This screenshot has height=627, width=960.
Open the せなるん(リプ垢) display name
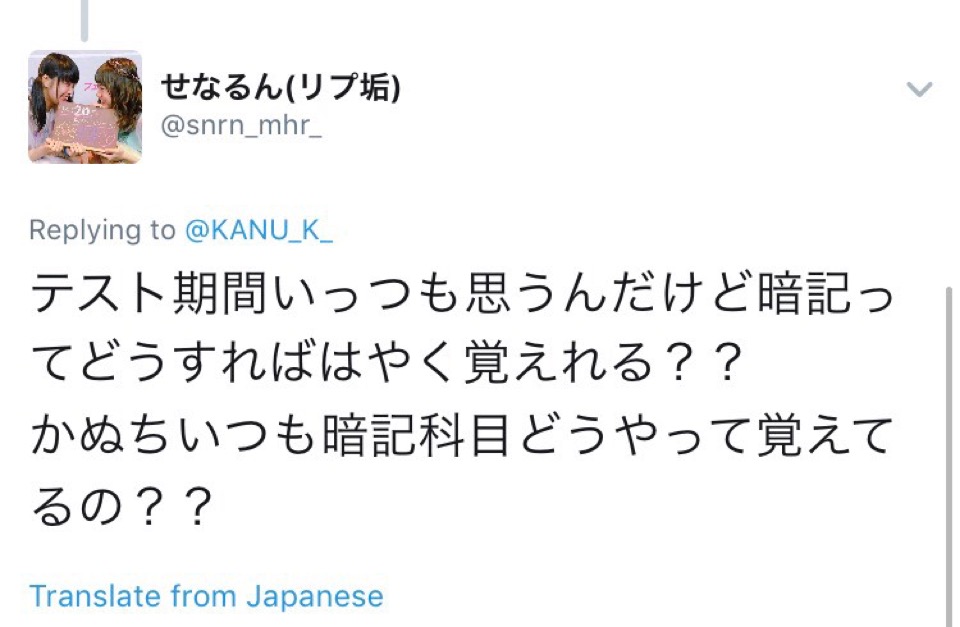[281, 88]
